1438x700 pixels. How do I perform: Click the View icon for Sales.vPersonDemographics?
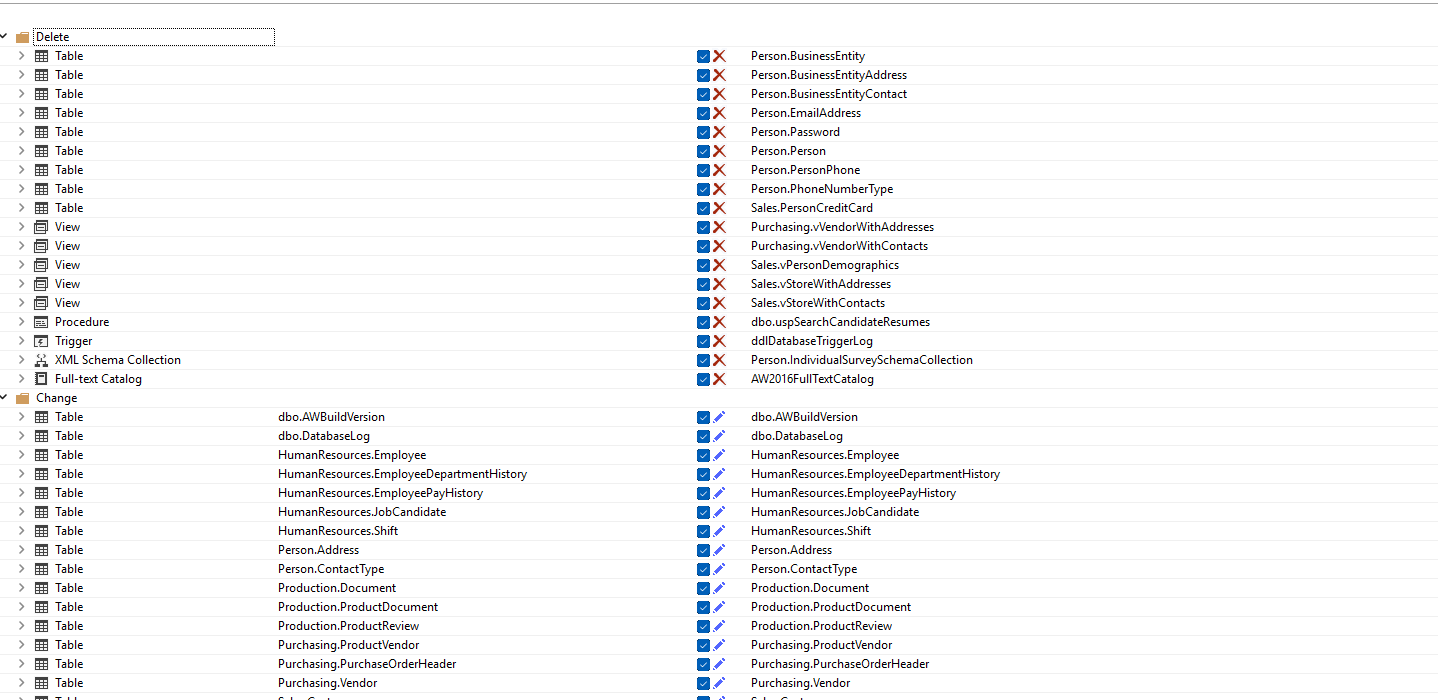pos(41,265)
